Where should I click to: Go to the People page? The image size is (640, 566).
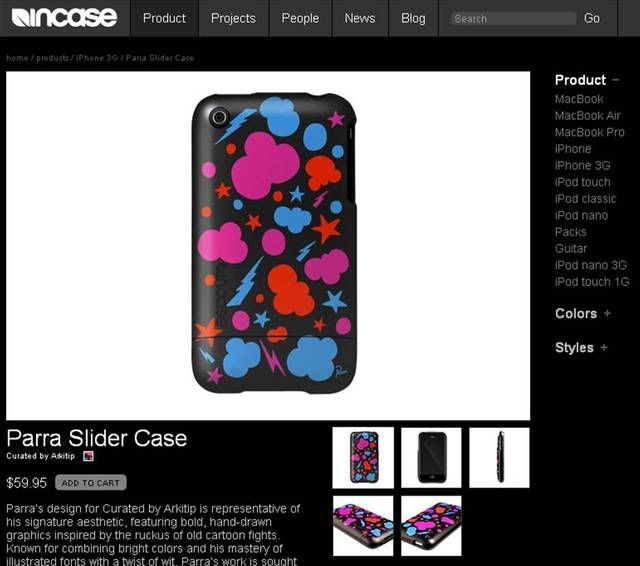coord(300,18)
